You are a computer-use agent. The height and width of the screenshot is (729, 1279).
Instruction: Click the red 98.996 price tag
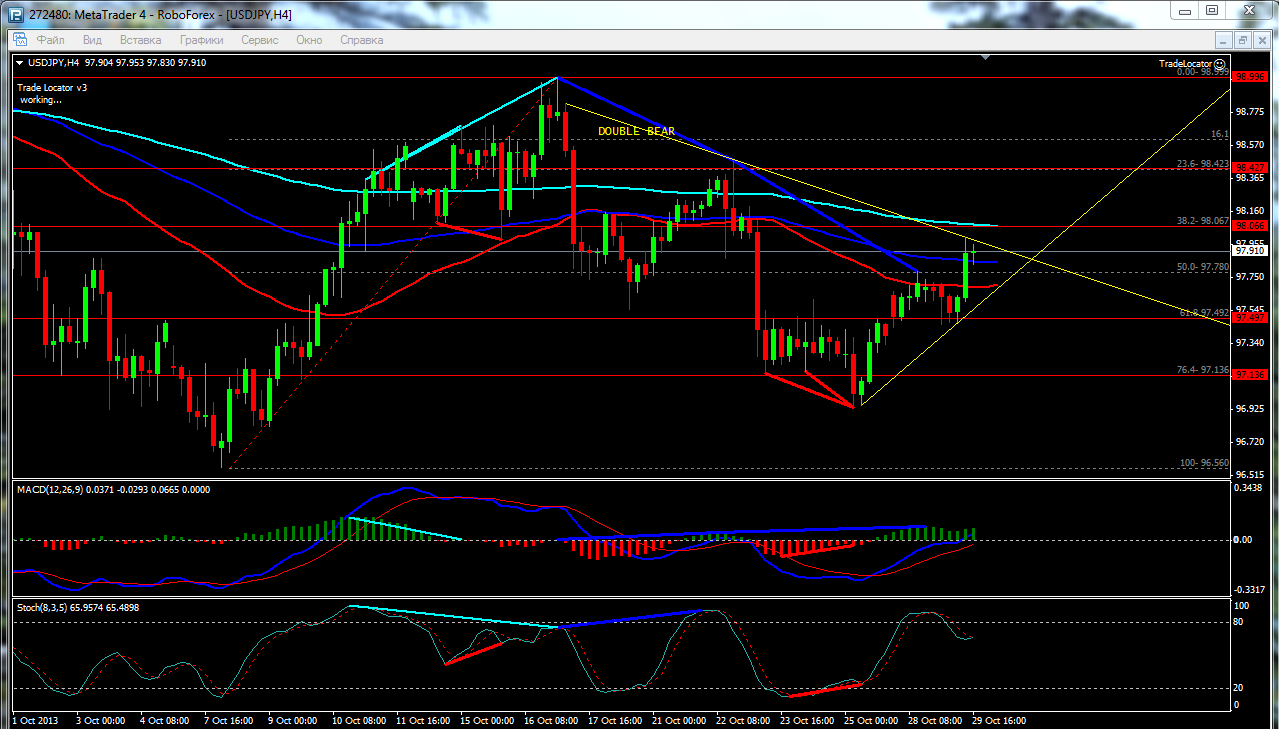click(x=1248, y=77)
